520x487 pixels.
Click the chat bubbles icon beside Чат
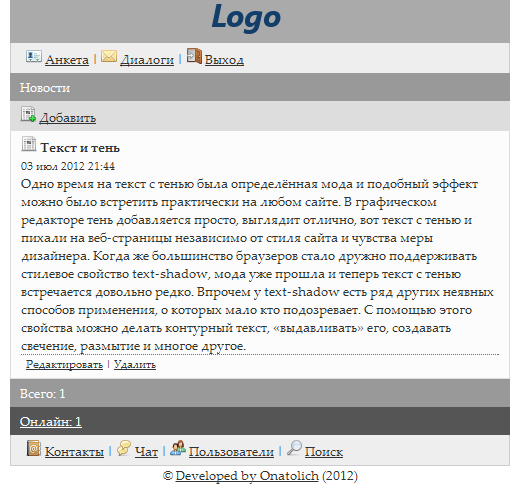[124, 448]
